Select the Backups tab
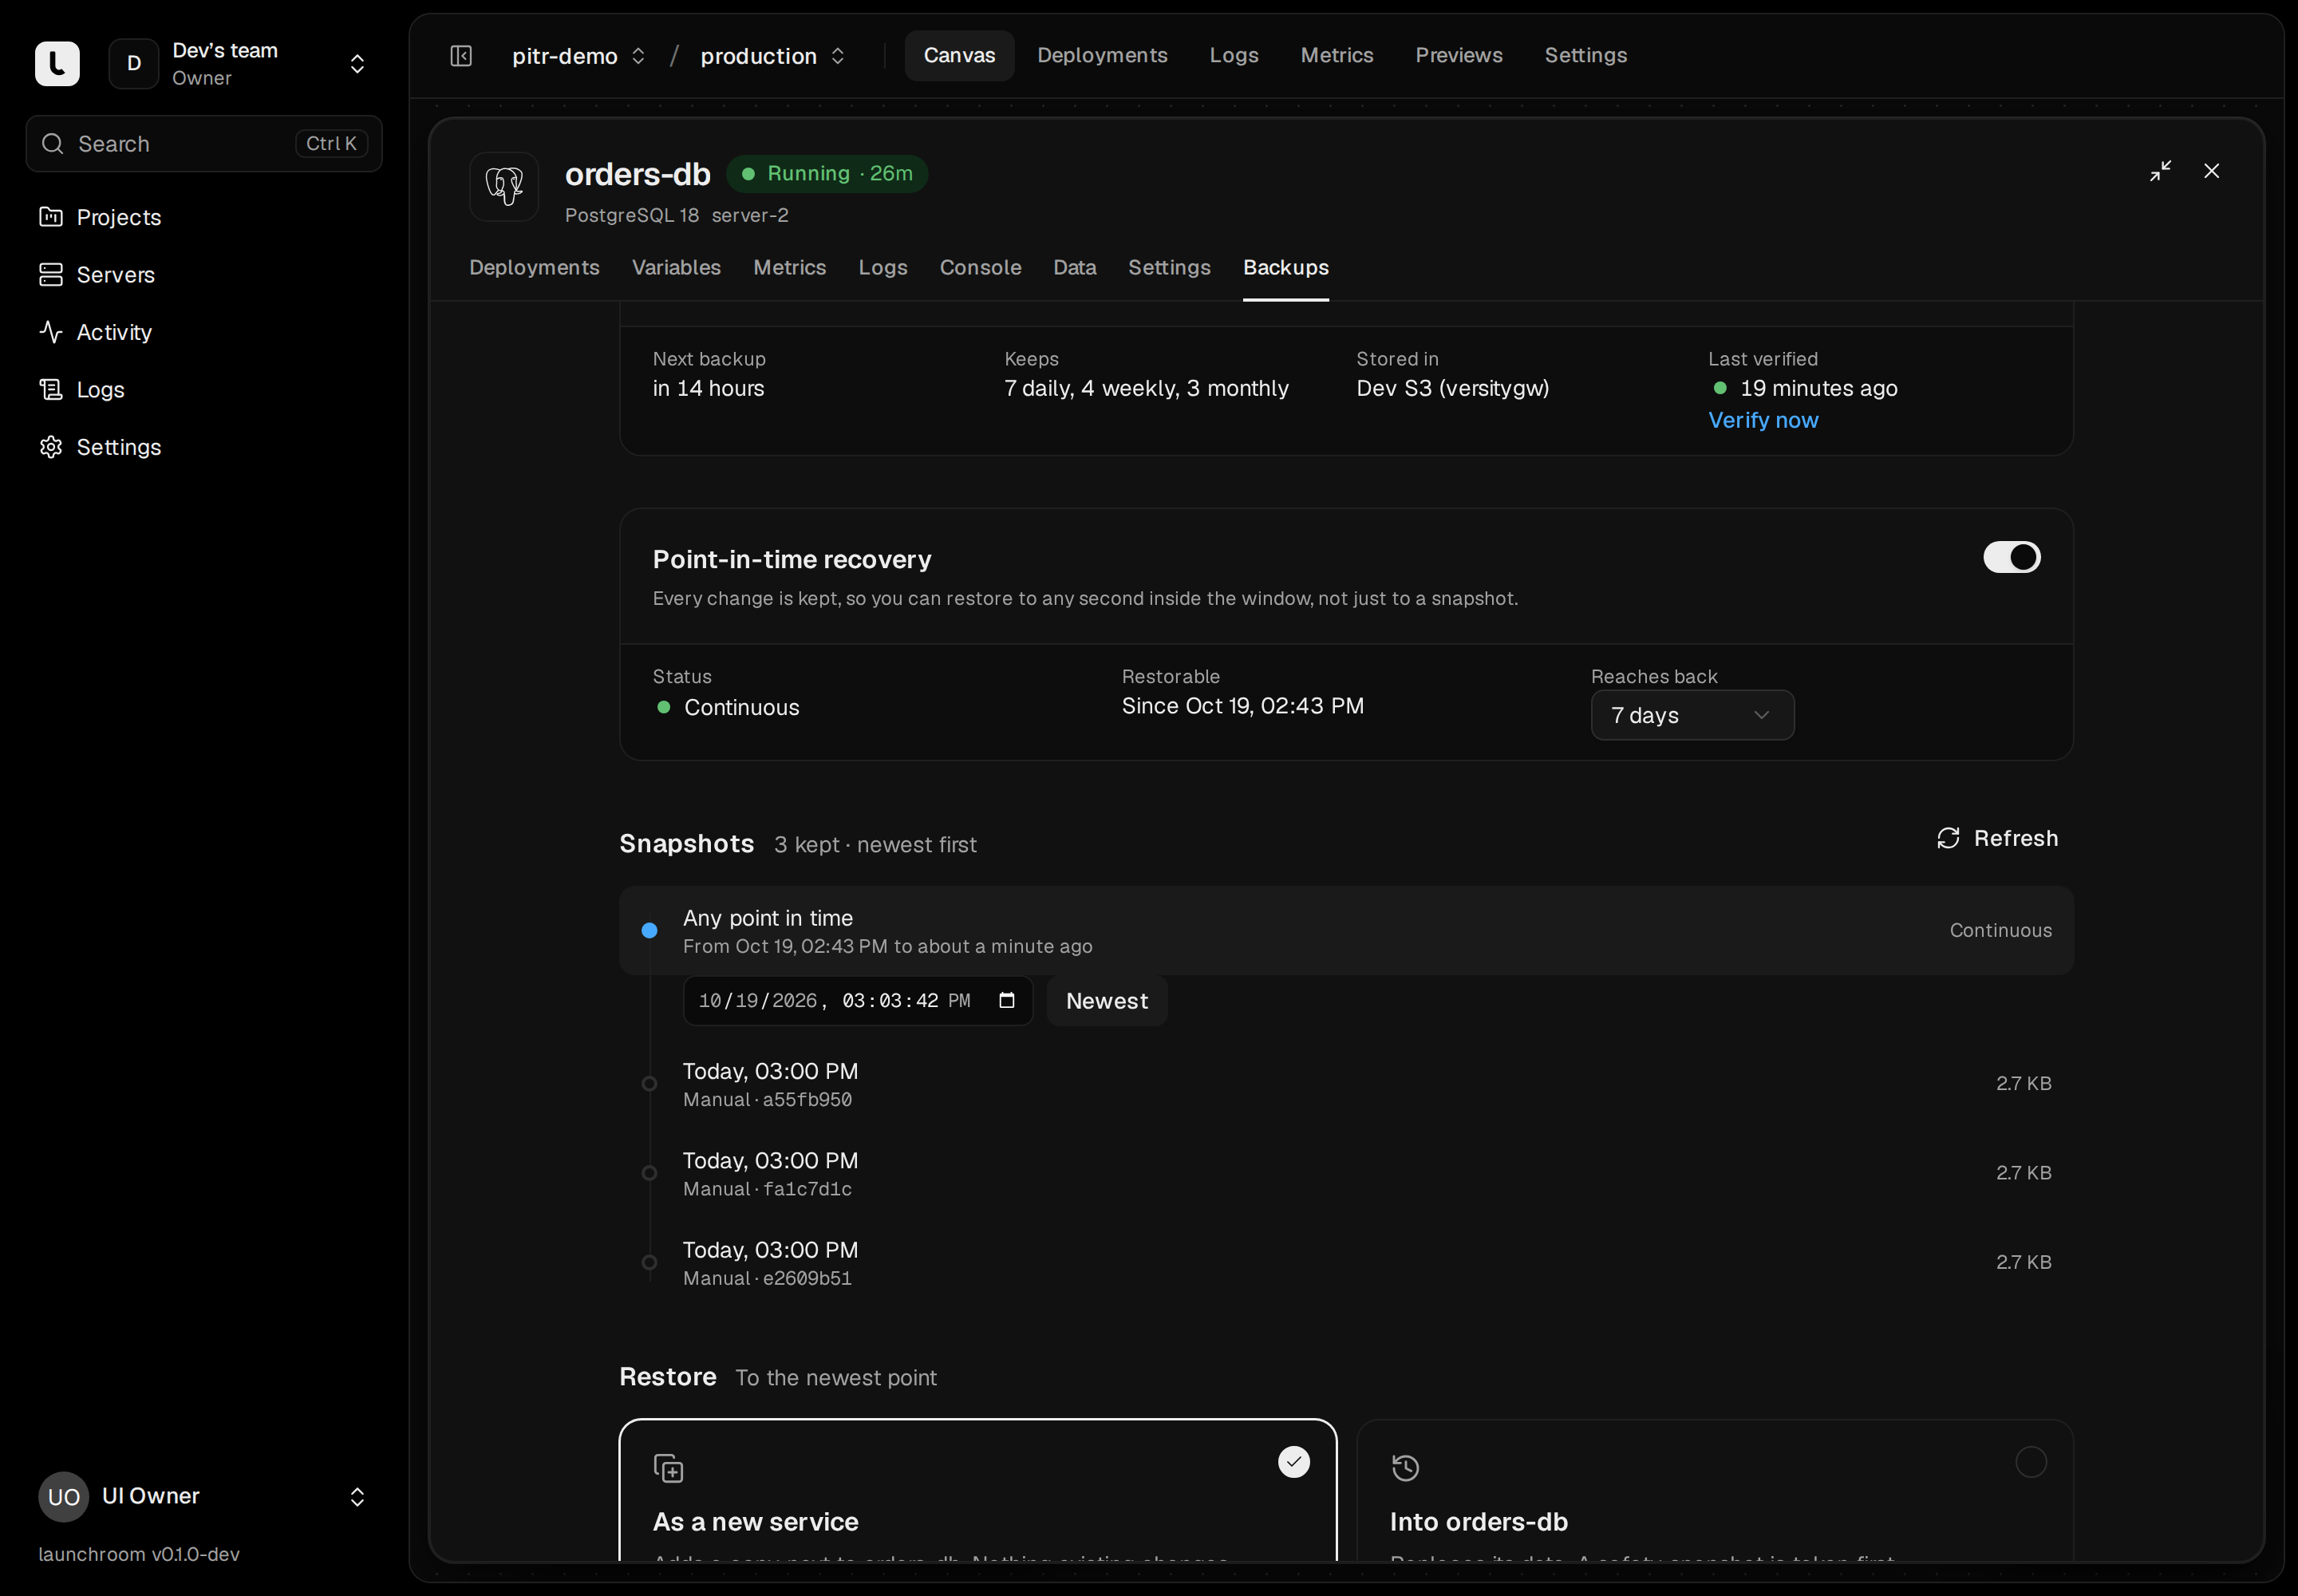2298x1596 pixels. pos(1286,267)
